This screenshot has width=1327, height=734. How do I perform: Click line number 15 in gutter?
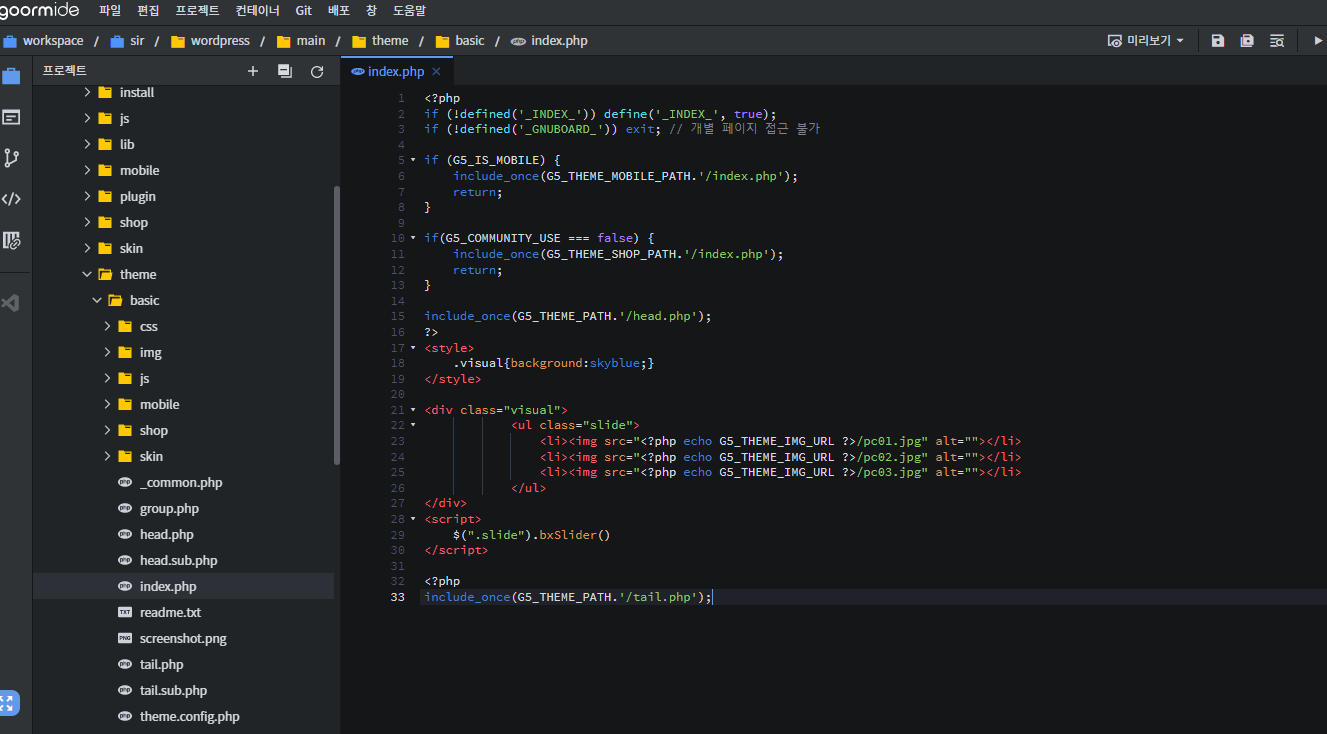(400, 316)
